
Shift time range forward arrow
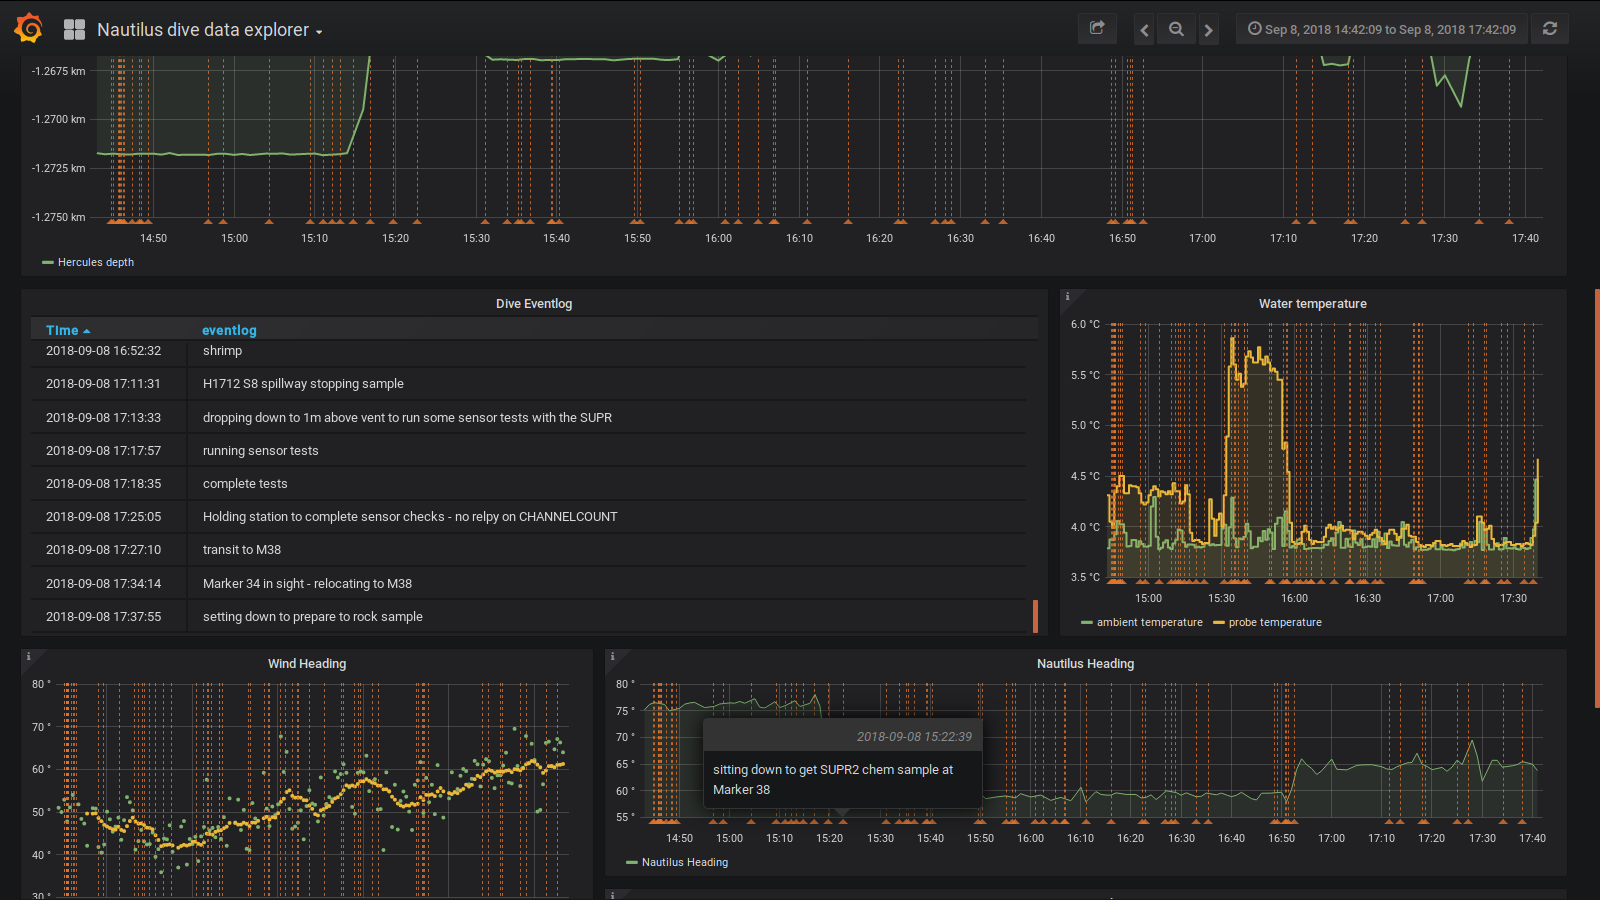[x=1208, y=30]
